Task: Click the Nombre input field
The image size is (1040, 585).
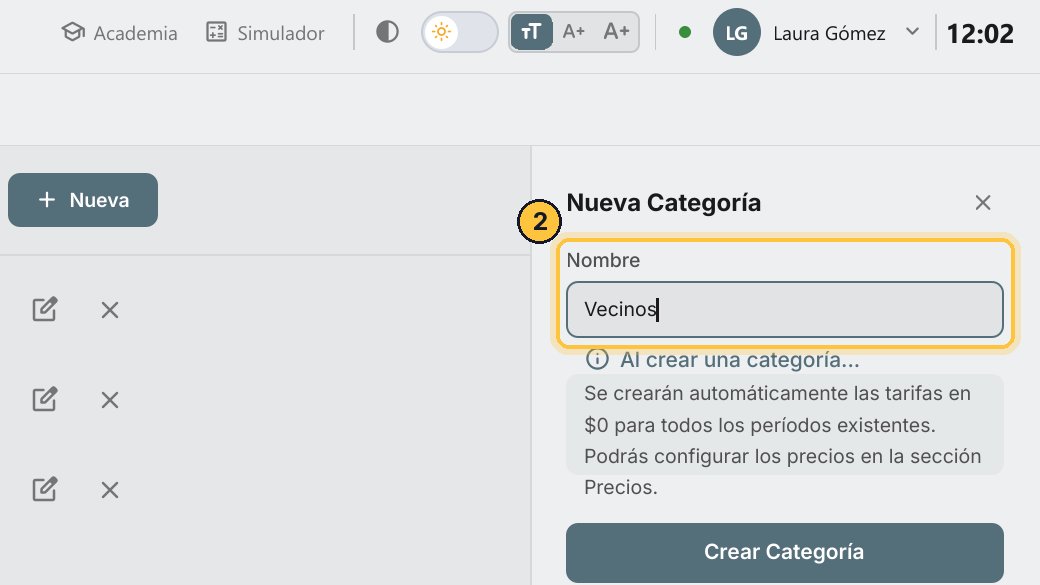Action: pyautogui.click(x=785, y=309)
